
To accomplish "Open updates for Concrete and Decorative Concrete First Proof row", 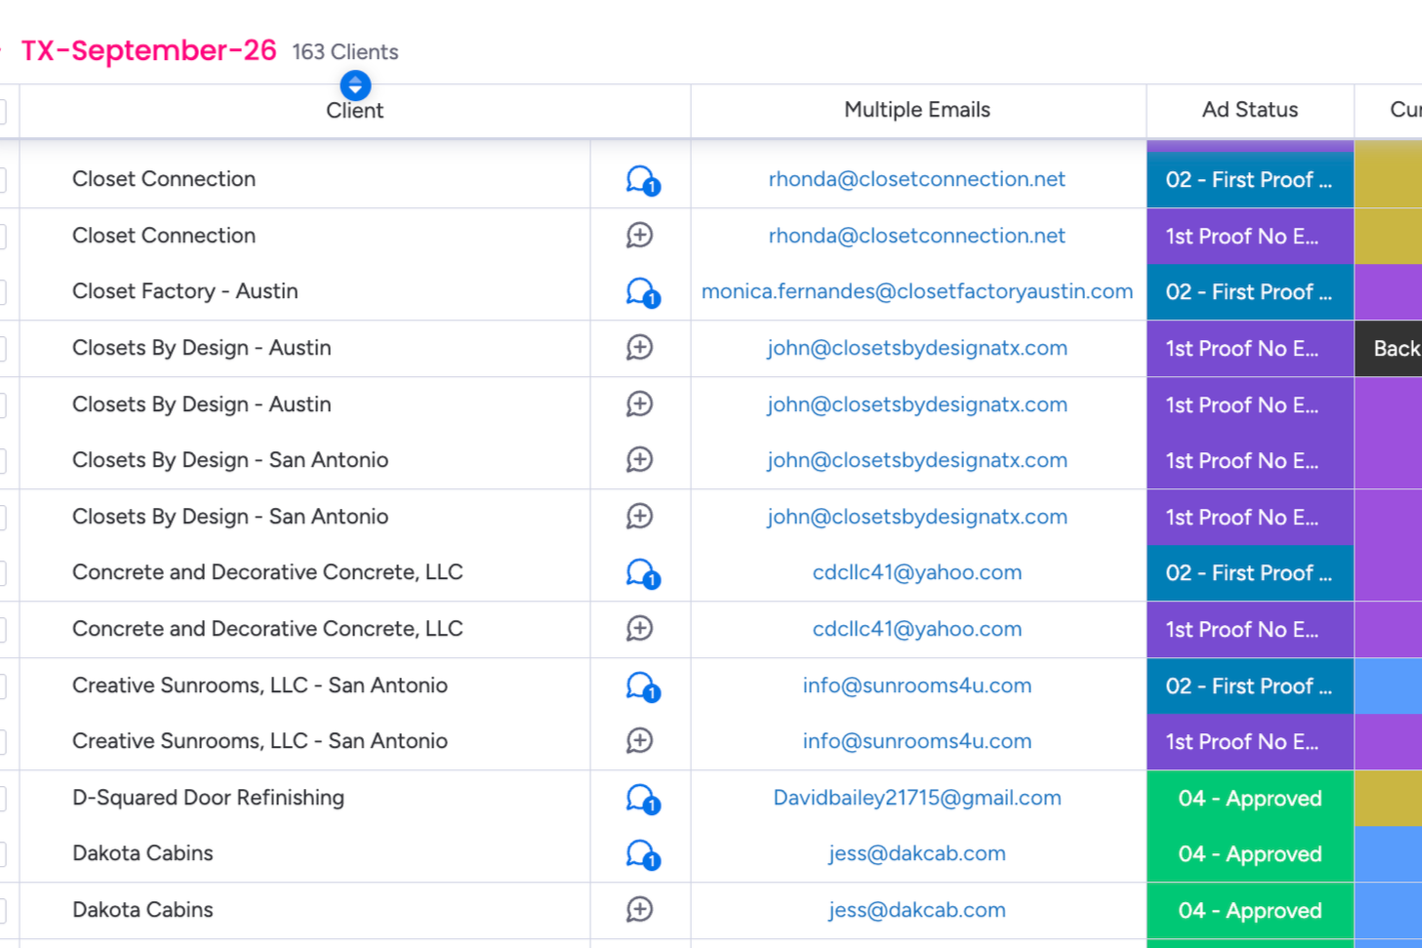I will pyautogui.click(x=641, y=573).
